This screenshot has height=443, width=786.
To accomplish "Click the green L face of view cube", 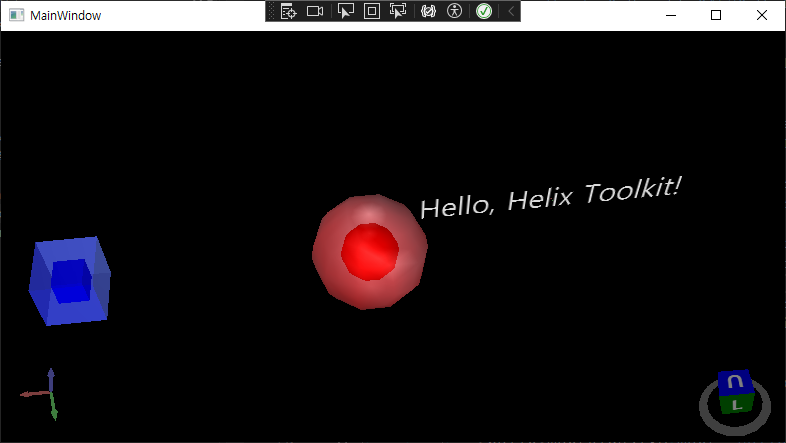I will (737, 403).
